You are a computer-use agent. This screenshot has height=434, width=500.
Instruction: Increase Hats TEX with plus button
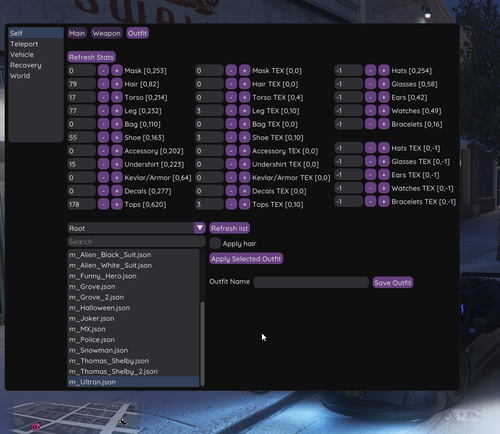click(384, 148)
